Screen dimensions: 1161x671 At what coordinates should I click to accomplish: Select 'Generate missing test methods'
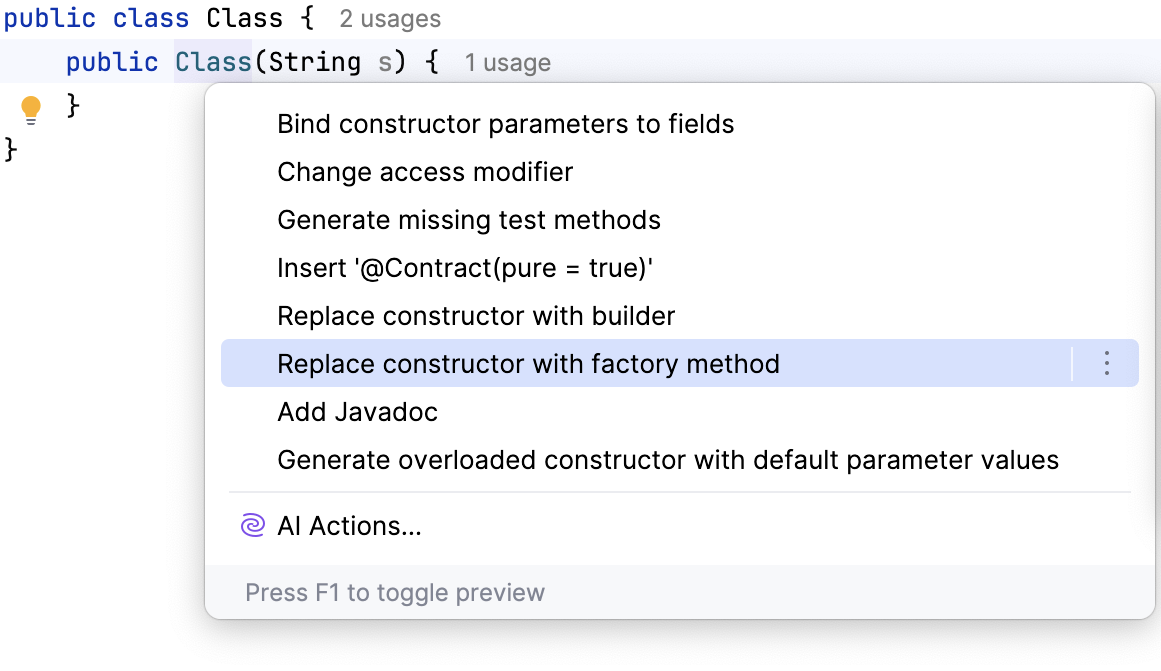coord(469,220)
